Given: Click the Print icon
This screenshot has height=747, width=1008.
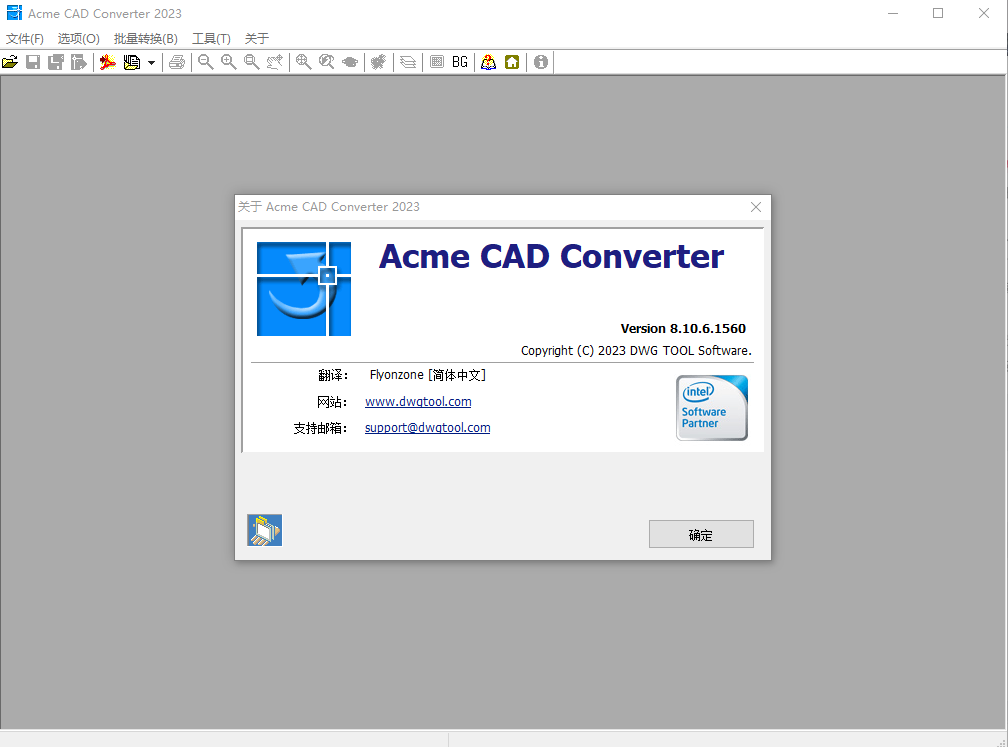Looking at the screenshot, I should click(x=177, y=62).
